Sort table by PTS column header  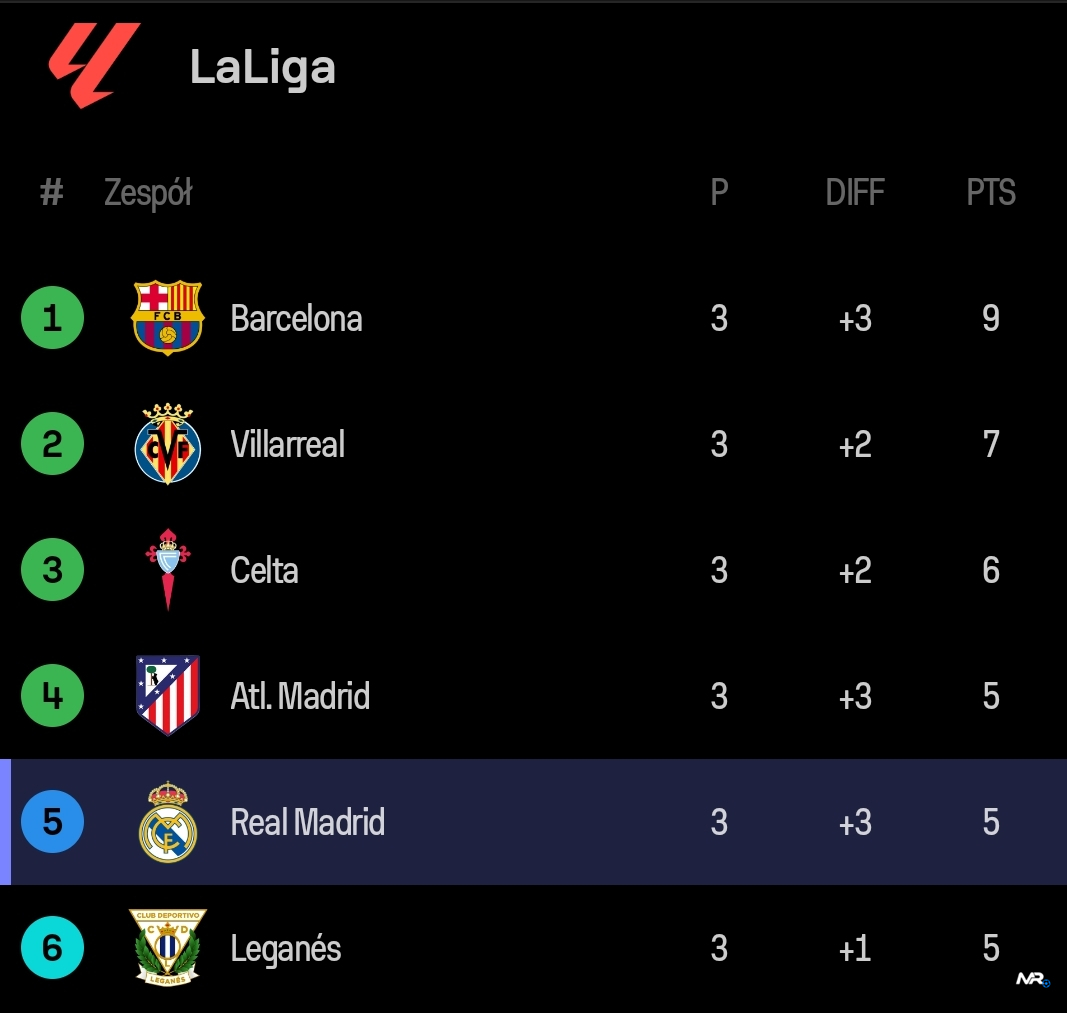pyautogui.click(x=990, y=192)
